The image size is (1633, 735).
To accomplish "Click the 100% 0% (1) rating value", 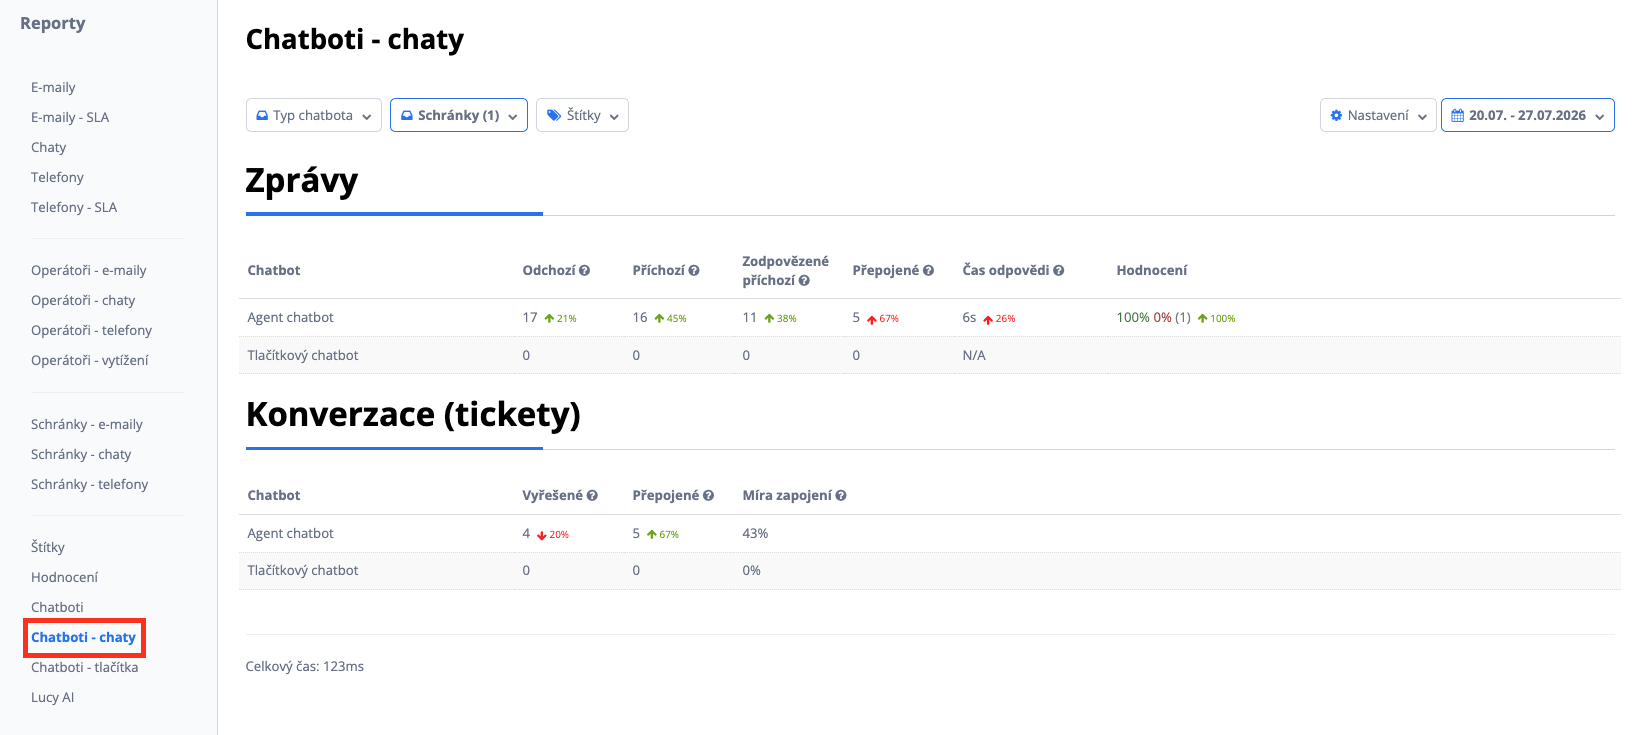I will pyautogui.click(x=1153, y=317).
